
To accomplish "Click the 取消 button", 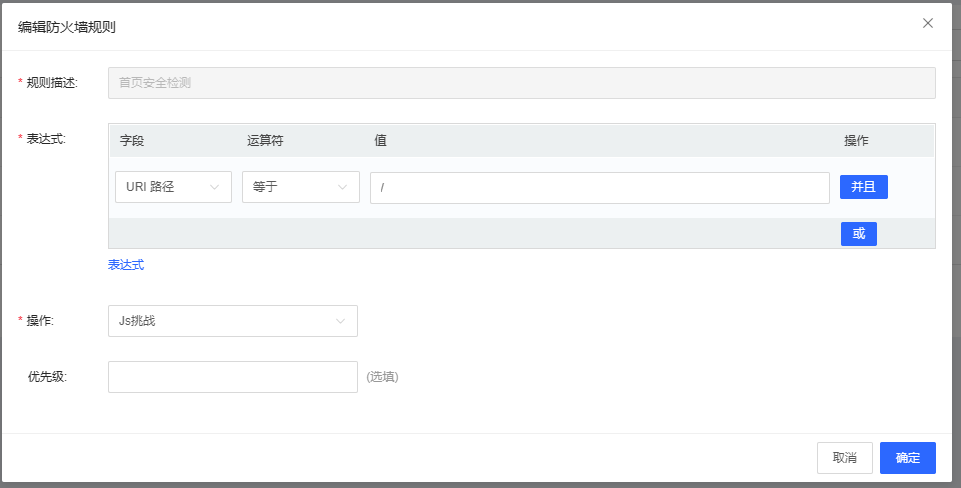I will pos(845,458).
